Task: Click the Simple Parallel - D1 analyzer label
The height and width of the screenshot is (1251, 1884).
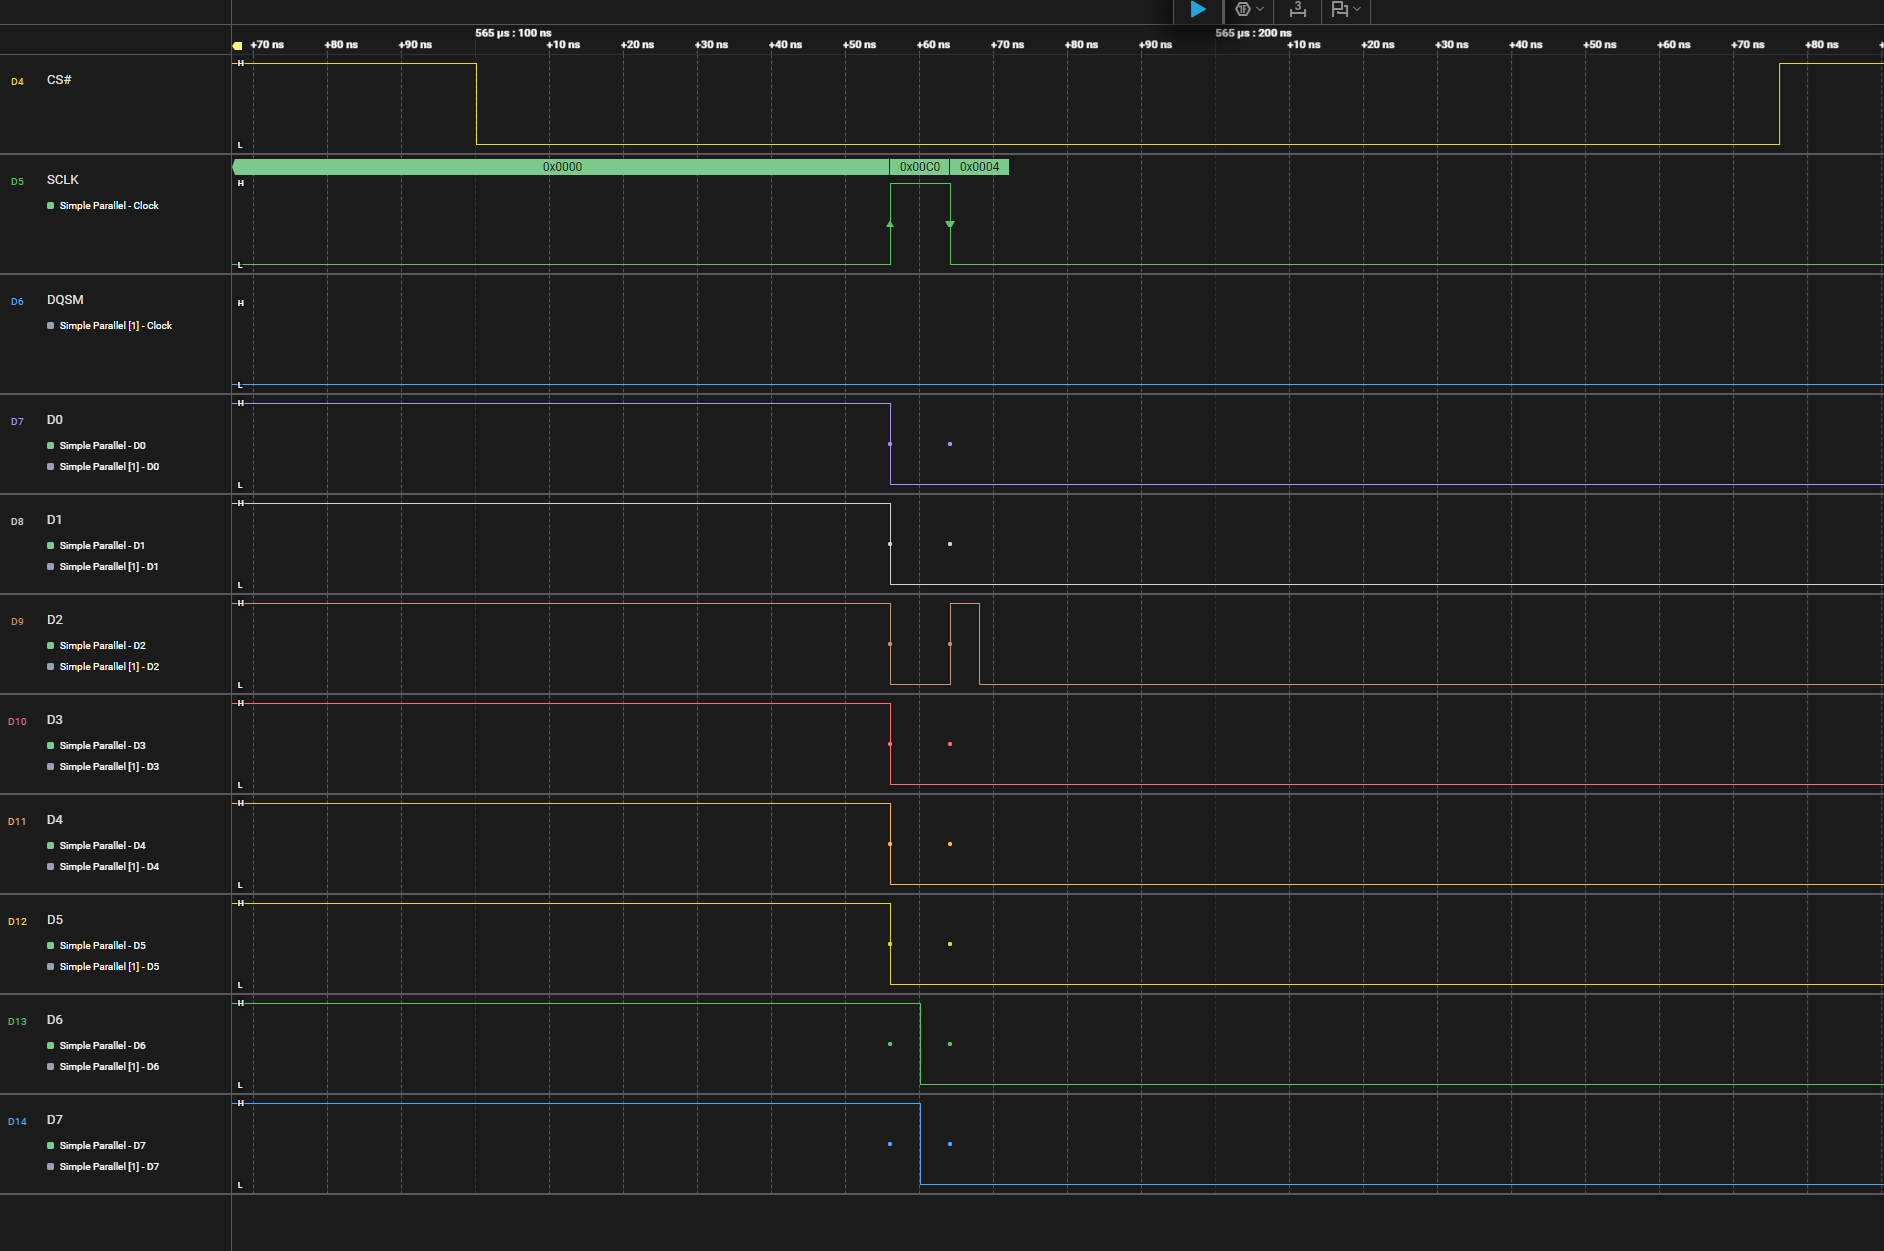Action: 102,546
